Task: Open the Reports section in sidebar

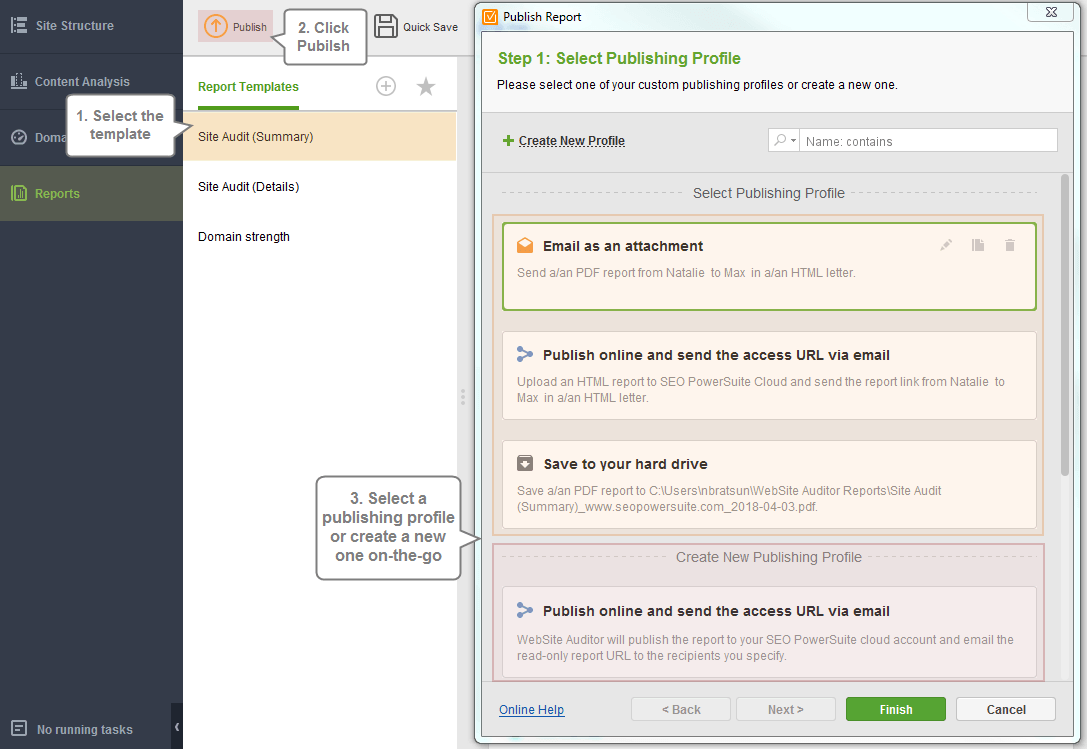Action: (x=92, y=193)
